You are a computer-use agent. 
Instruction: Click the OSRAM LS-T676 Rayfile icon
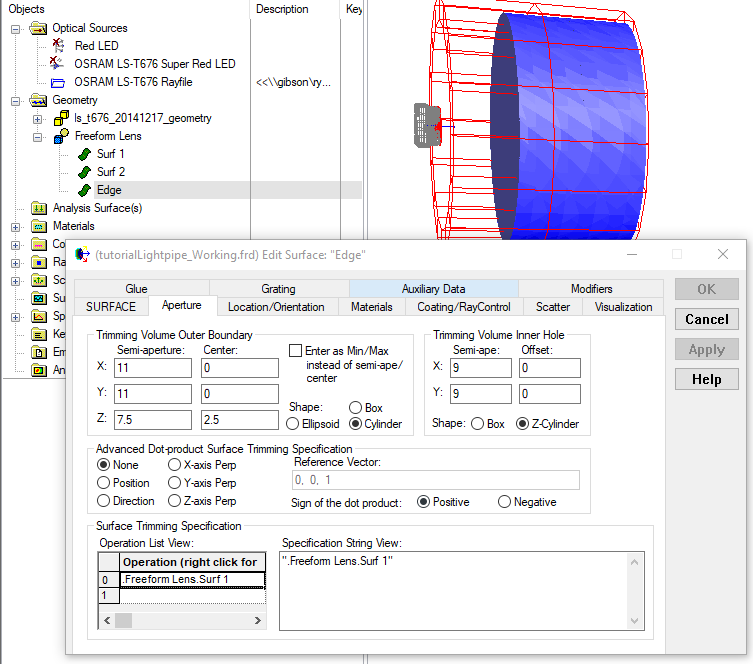tap(58, 82)
